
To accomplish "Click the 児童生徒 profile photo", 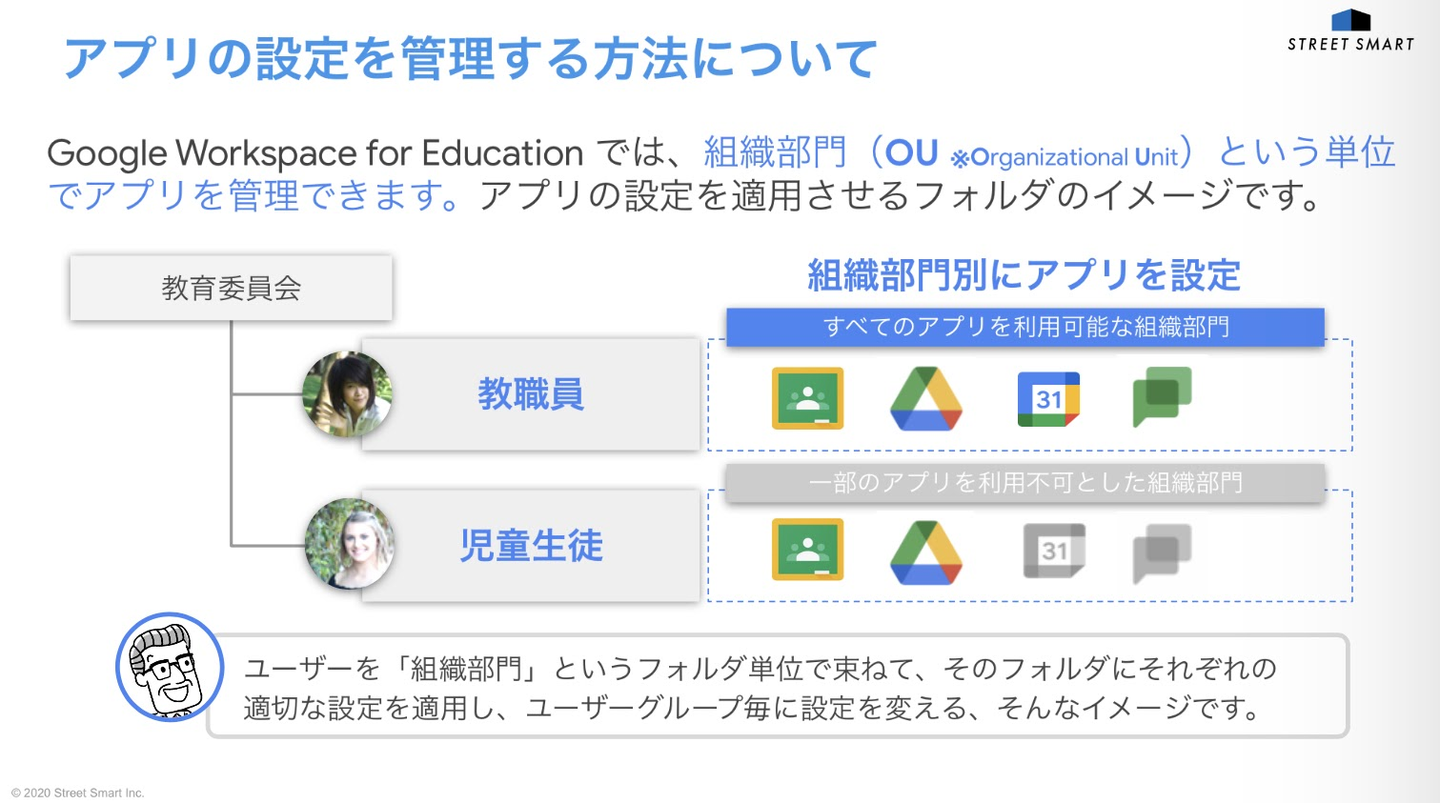I will [349, 544].
